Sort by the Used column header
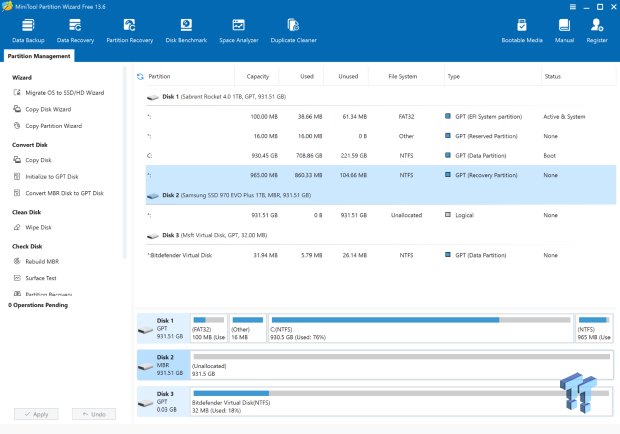Viewport: 620px width, 434px height. 301,76
